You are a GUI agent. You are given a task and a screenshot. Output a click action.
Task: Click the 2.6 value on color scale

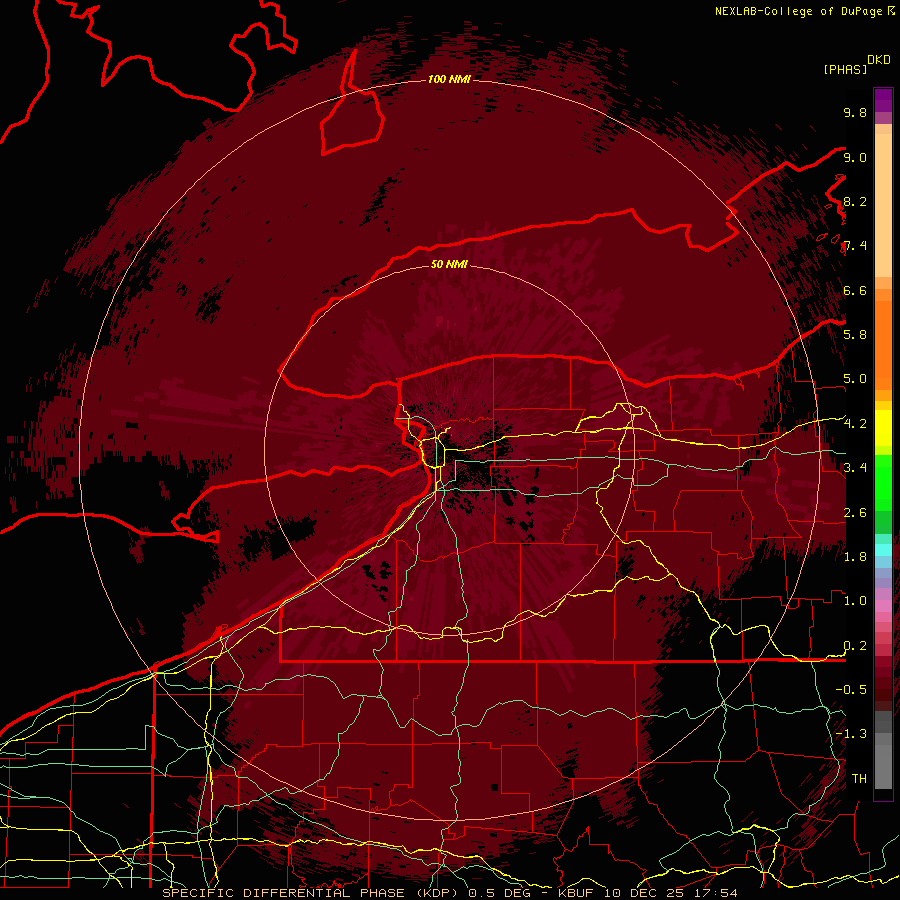pyautogui.click(x=855, y=512)
